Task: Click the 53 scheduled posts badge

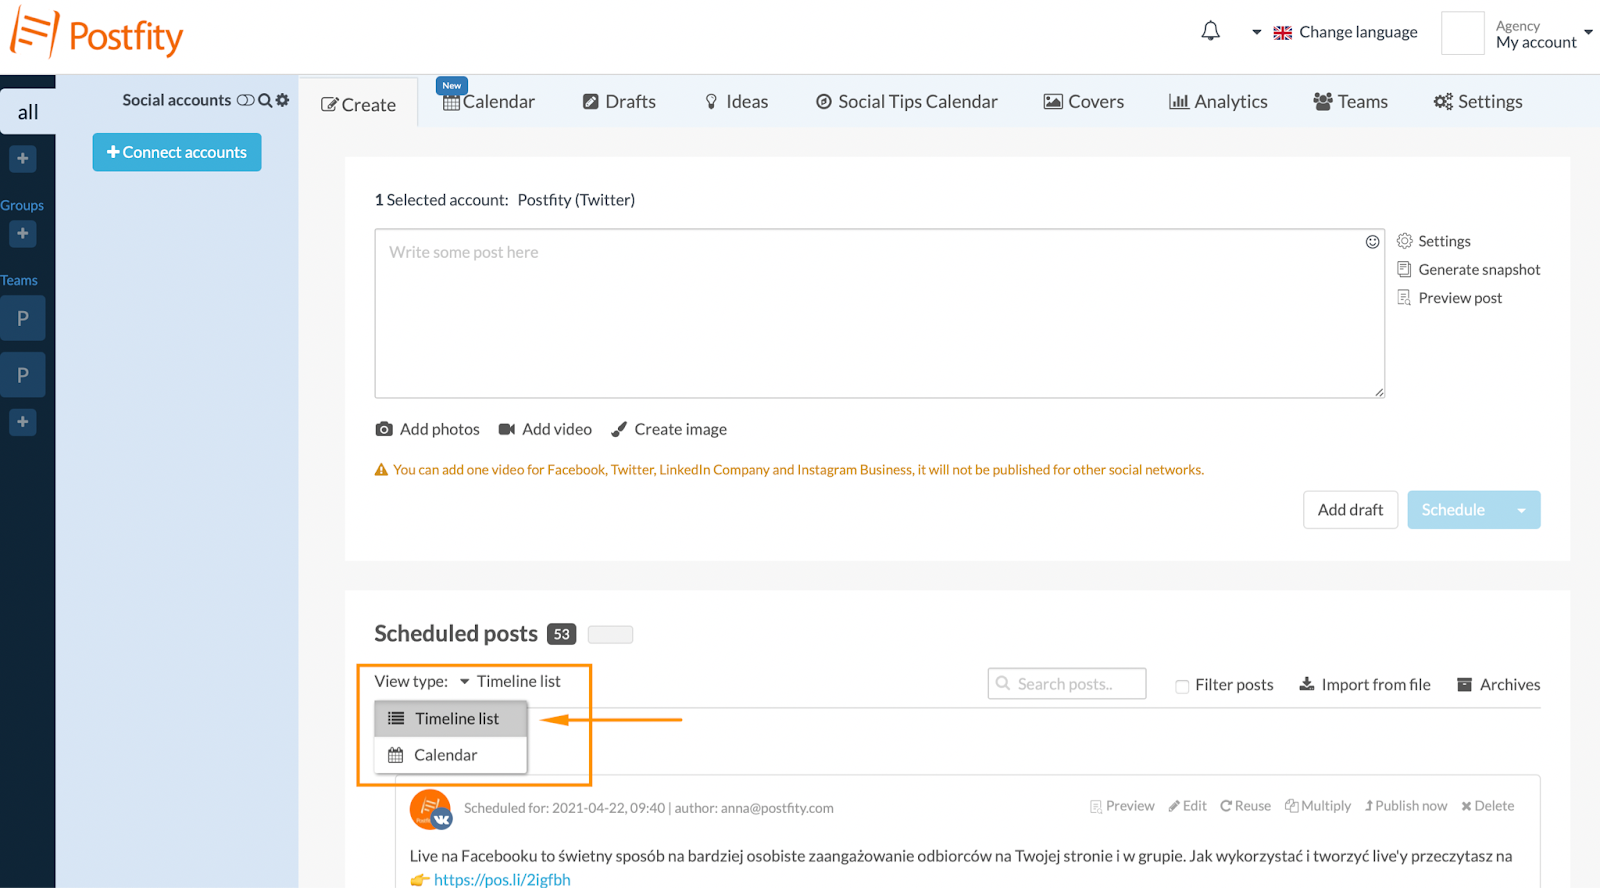Action: (562, 634)
